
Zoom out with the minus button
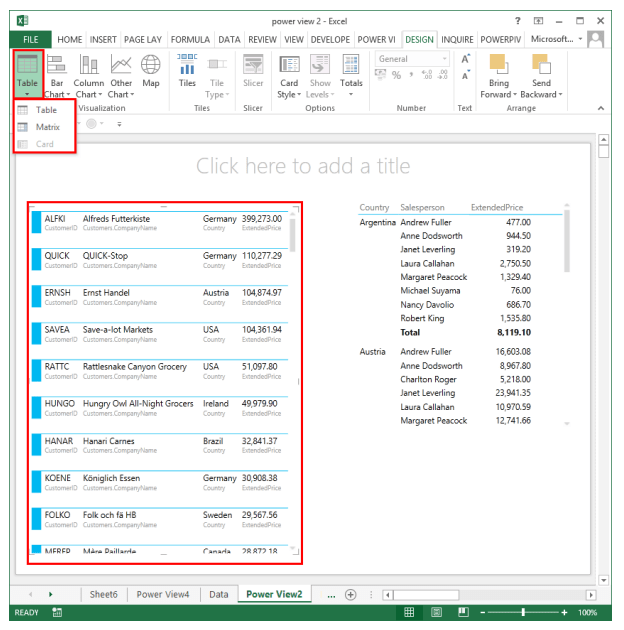[x=483, y=612]
